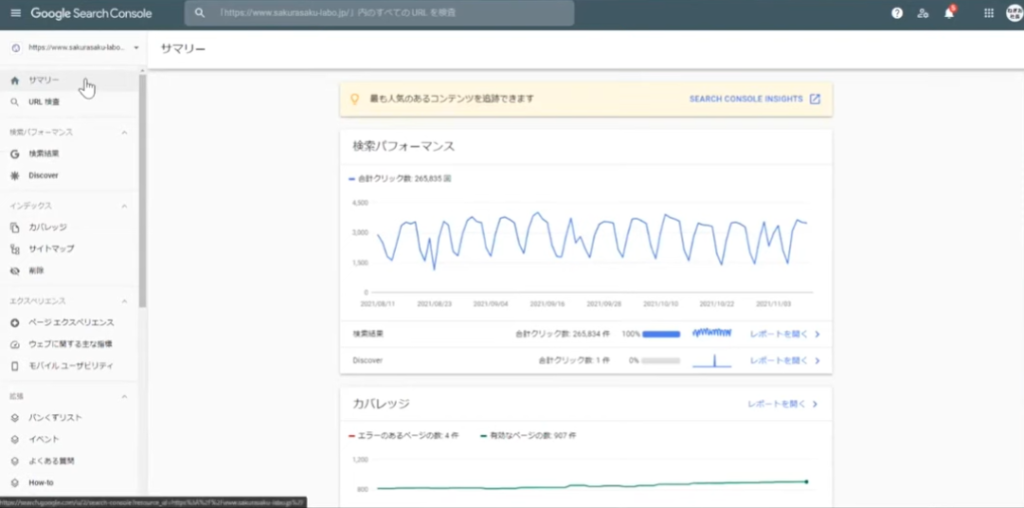Click the Google Search Console logo
The width and height of the screenshot is (1024, 508).
tap(91, 13)
